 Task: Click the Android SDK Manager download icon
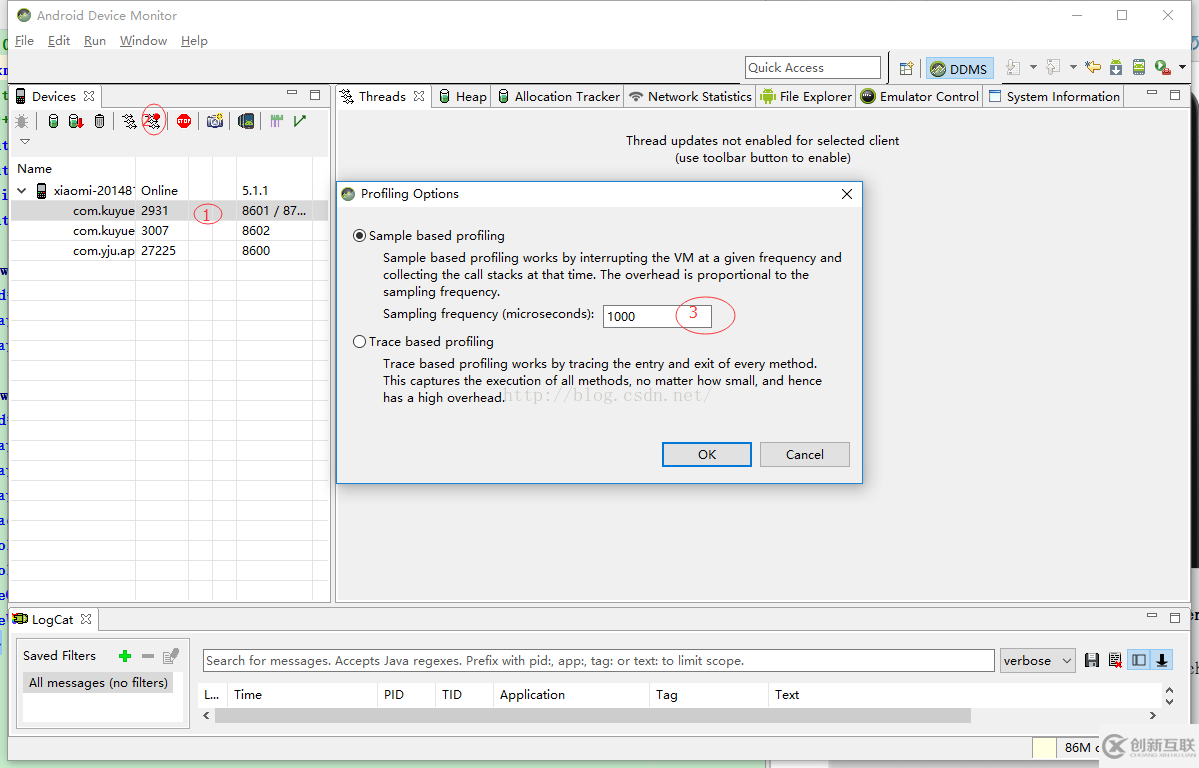(x=1116, y=68)
